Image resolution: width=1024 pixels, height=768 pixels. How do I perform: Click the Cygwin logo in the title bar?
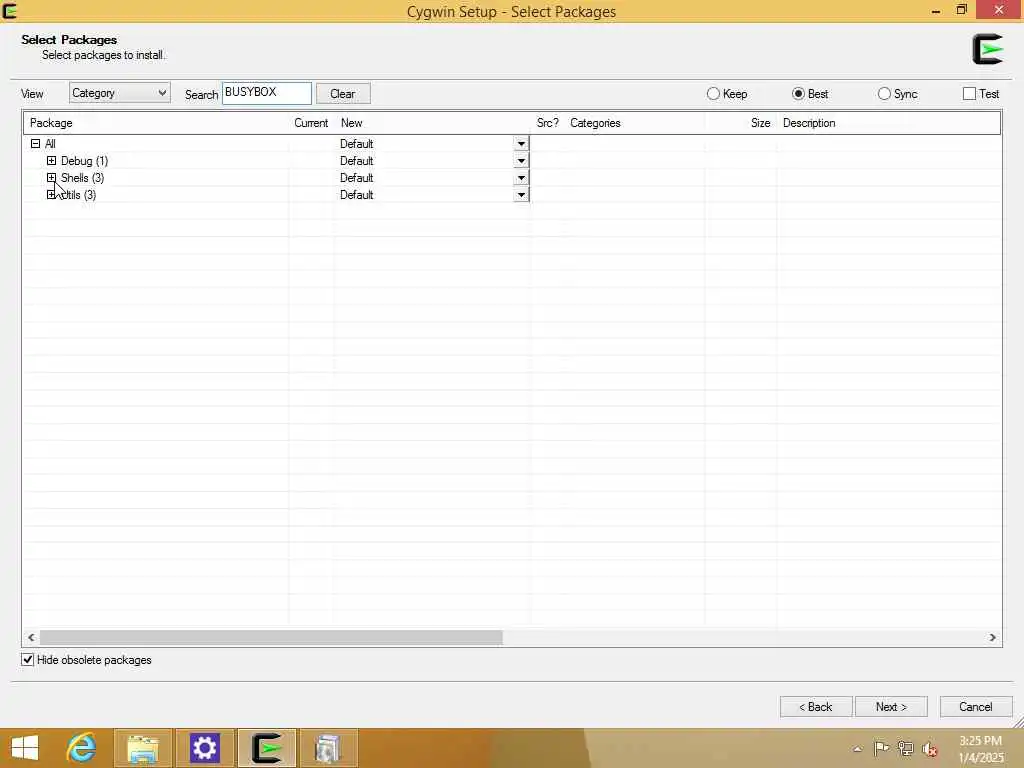[x=9, y=10]
